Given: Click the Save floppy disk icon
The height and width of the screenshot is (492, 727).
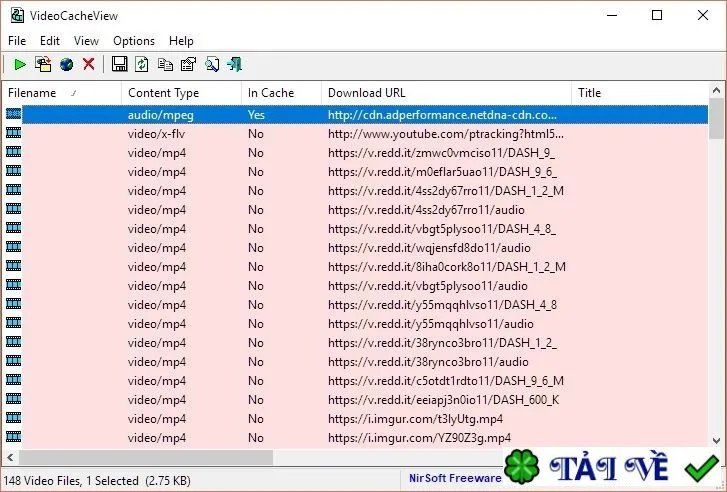Looking at the screenshot, I should (120, 64).
